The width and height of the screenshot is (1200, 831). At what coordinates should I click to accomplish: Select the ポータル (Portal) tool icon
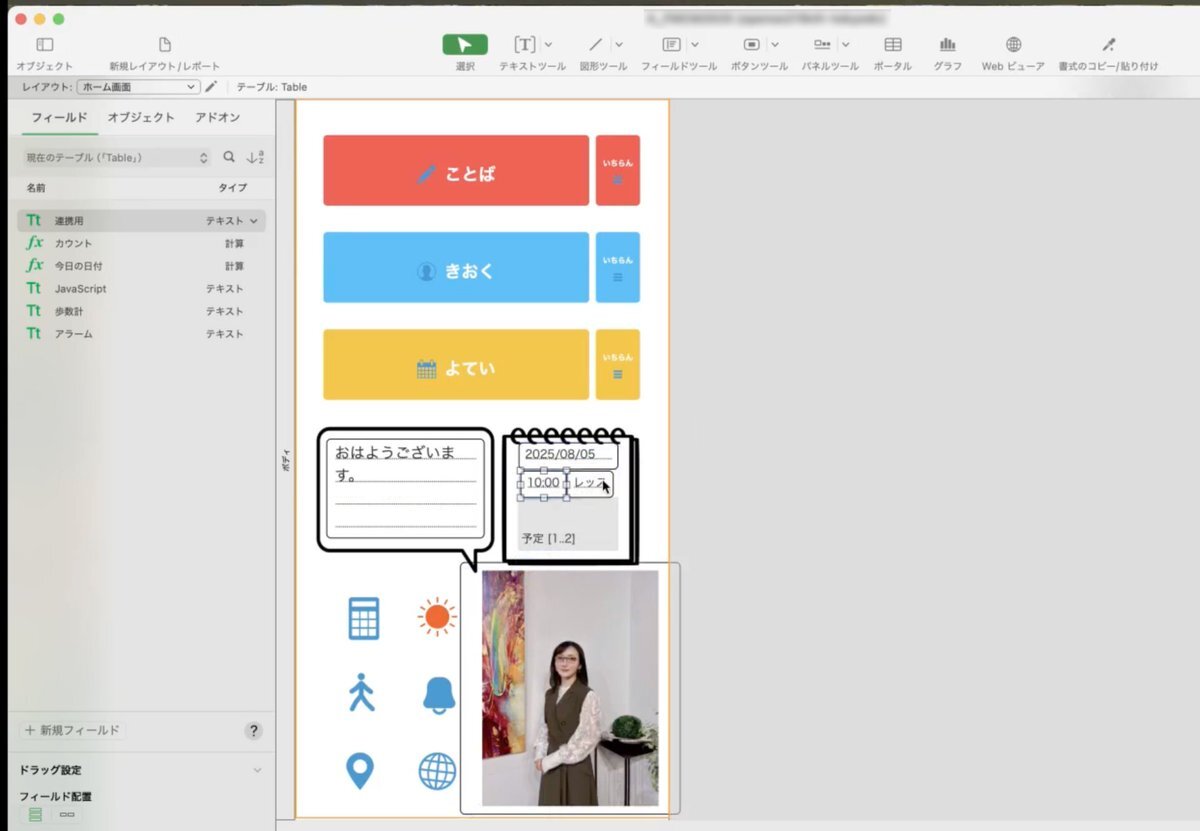(x=892, y=45)
